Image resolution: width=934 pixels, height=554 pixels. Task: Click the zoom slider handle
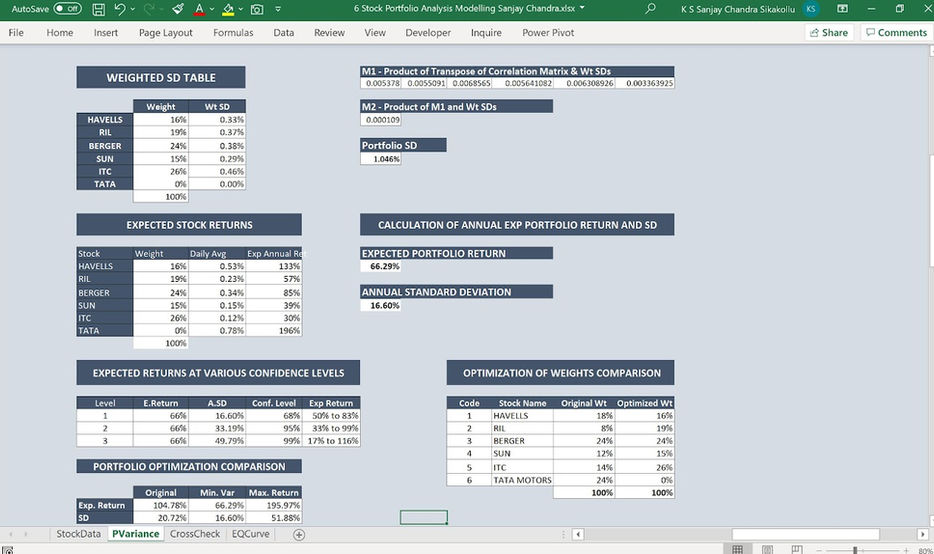[x=855, y=550]
